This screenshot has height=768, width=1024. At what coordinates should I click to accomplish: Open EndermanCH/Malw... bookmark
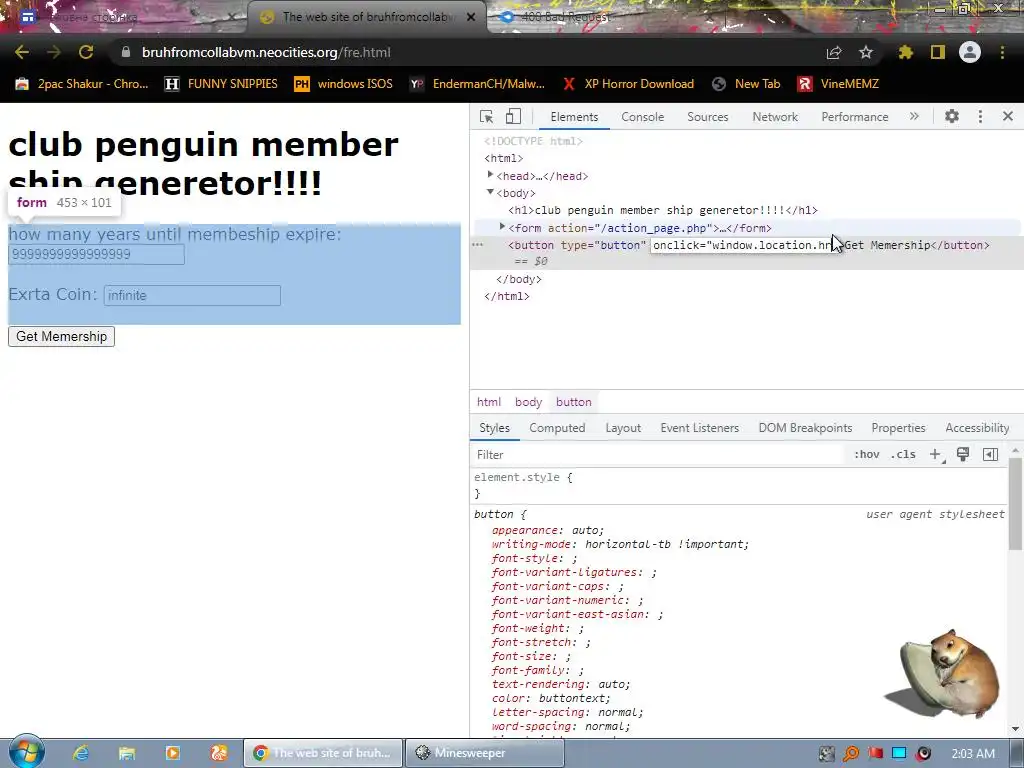pos(477,84)
